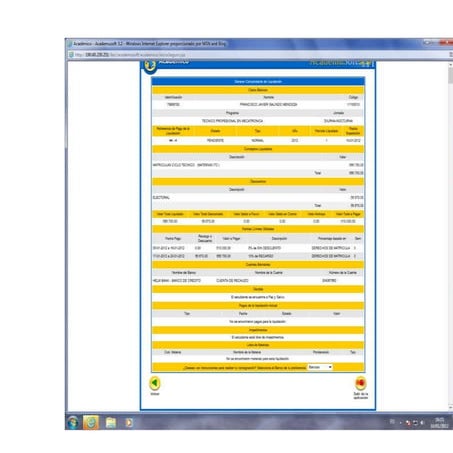Click the volume speaker icon in tray

click(422, 423)
